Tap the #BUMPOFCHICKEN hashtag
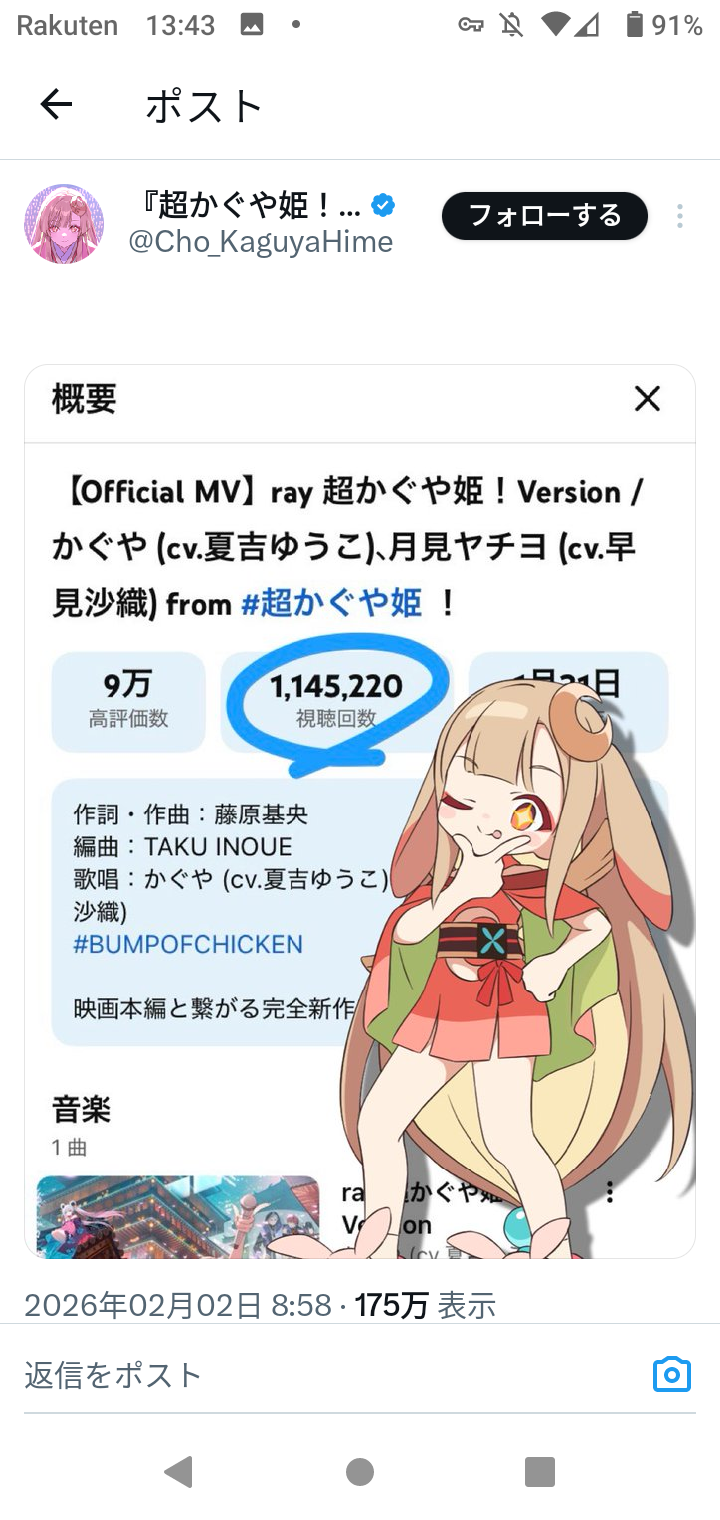The width and height of the screenshot is (720, 1520). point(188,944)
